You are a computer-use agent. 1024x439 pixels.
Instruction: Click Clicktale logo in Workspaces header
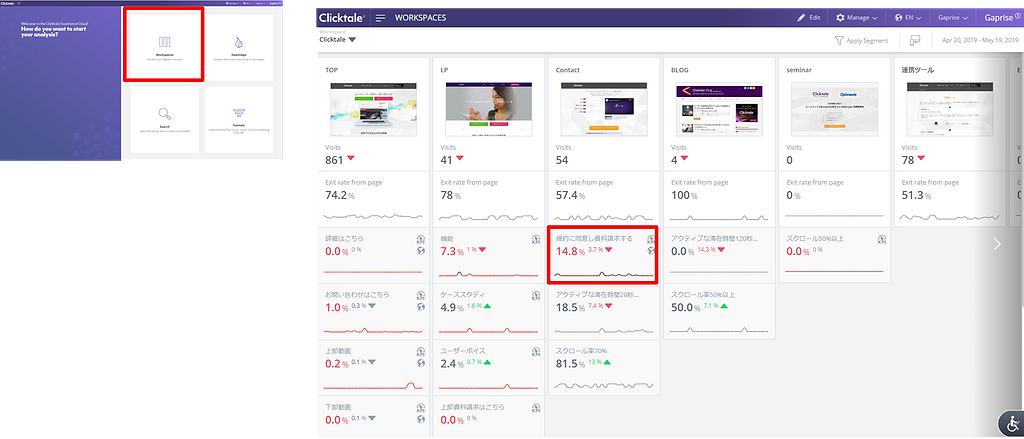[342, 18]
